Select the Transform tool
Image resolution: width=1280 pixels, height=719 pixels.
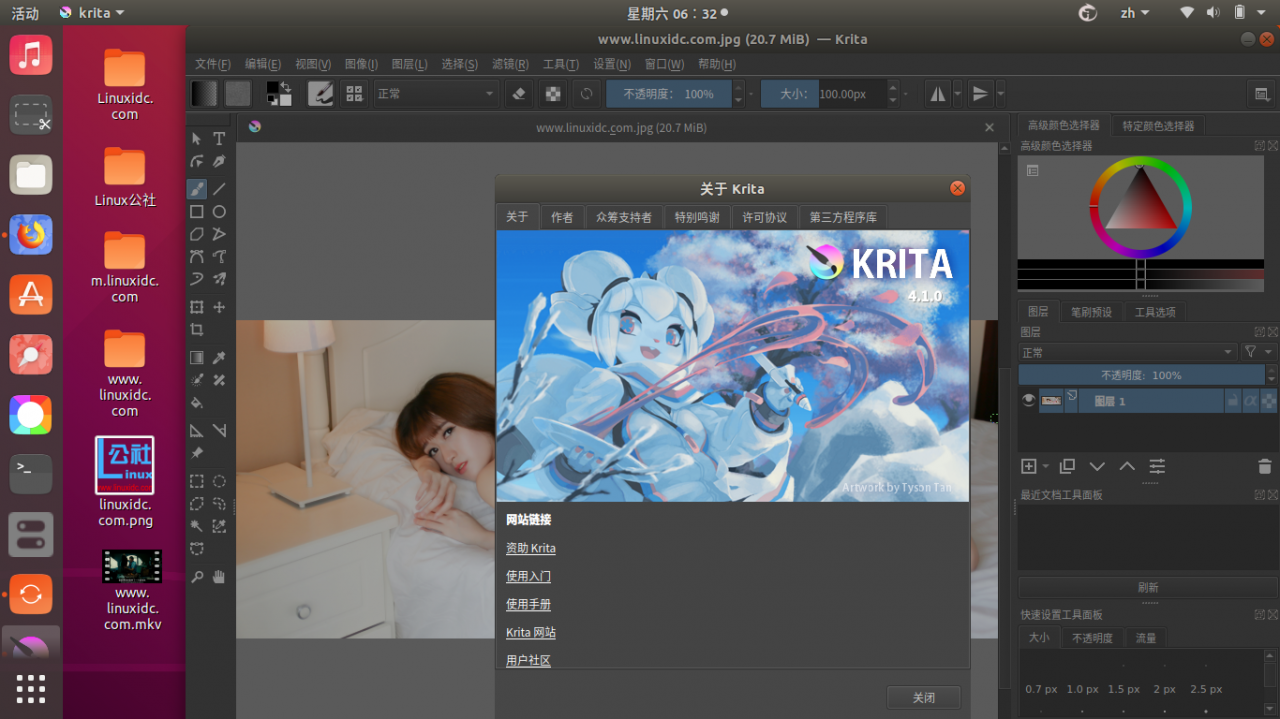[x=197, y=307]
